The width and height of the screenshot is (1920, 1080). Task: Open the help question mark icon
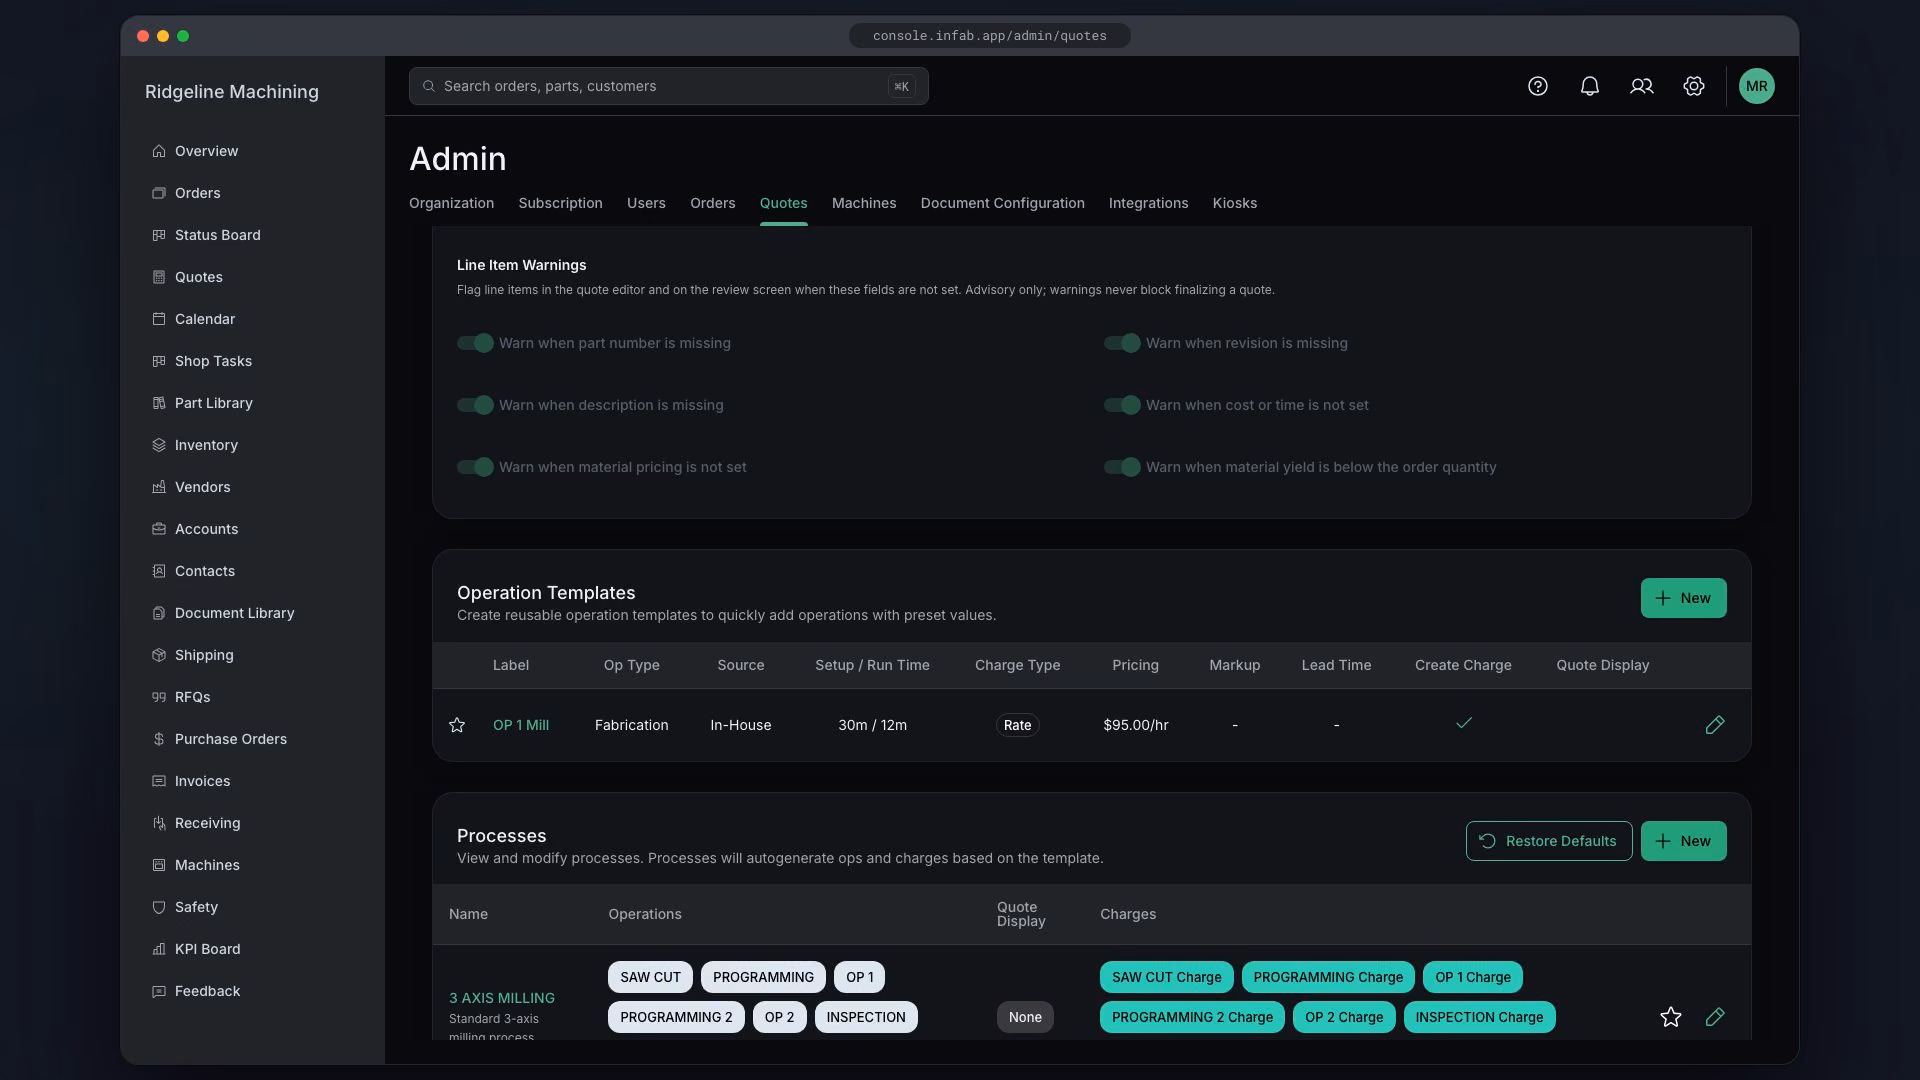click(x=1538, y=86)
